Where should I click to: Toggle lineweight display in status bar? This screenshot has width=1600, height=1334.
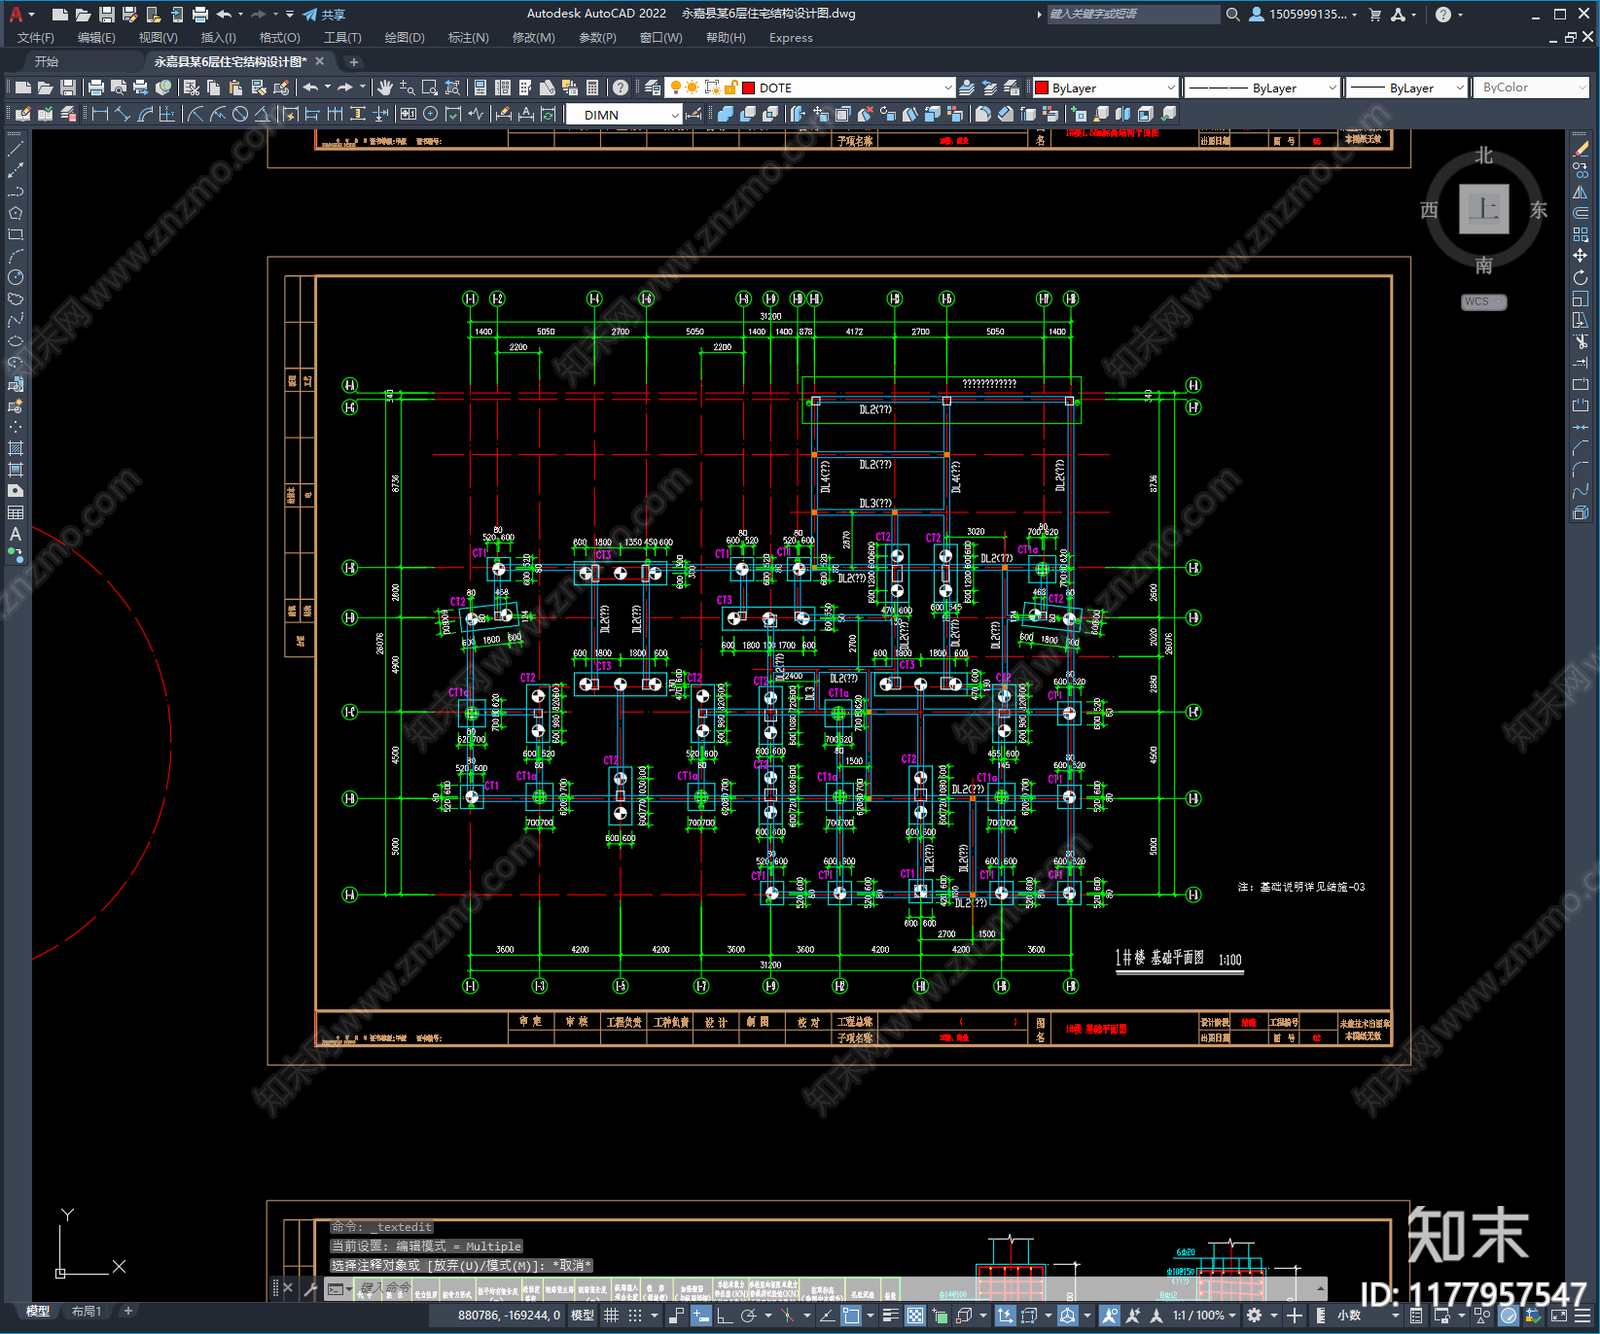(890, 1315)
